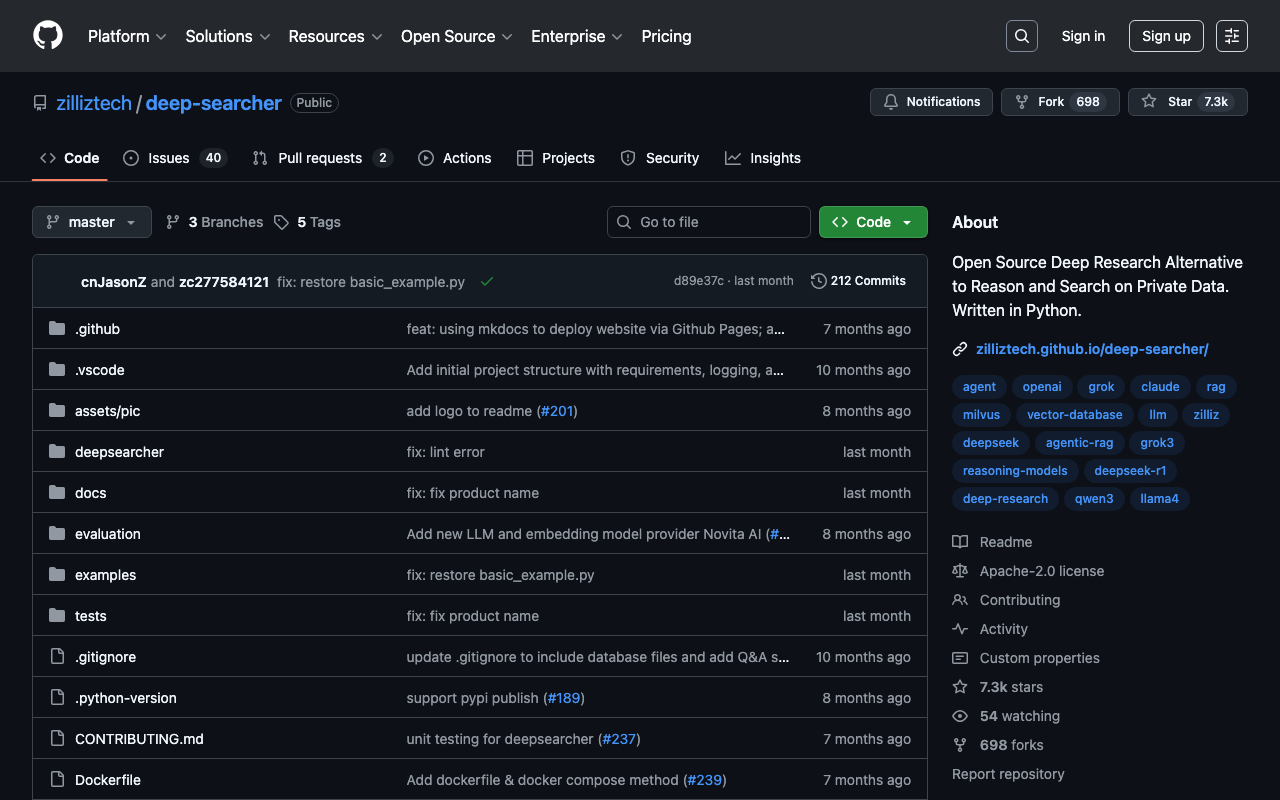
Task: Open the 5 Tags list
Action: (308, 222)
